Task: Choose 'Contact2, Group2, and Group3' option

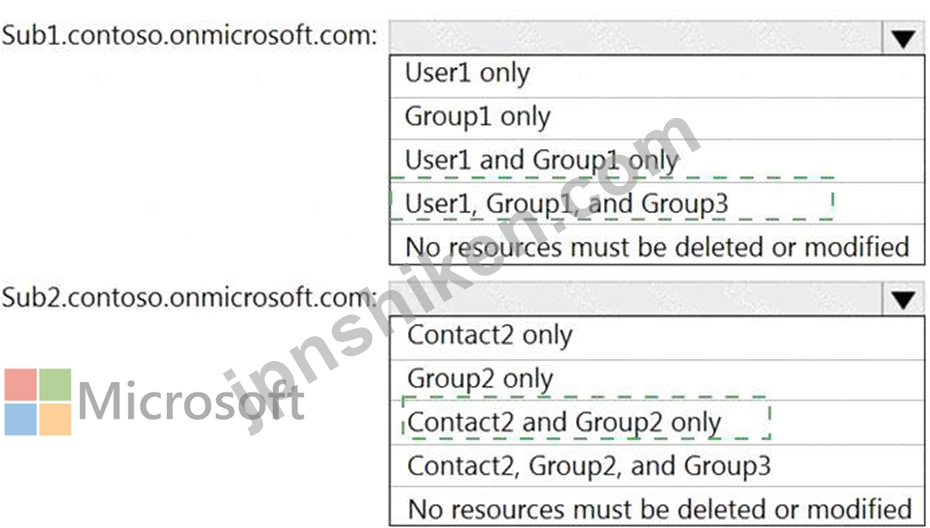Action: 657,466
